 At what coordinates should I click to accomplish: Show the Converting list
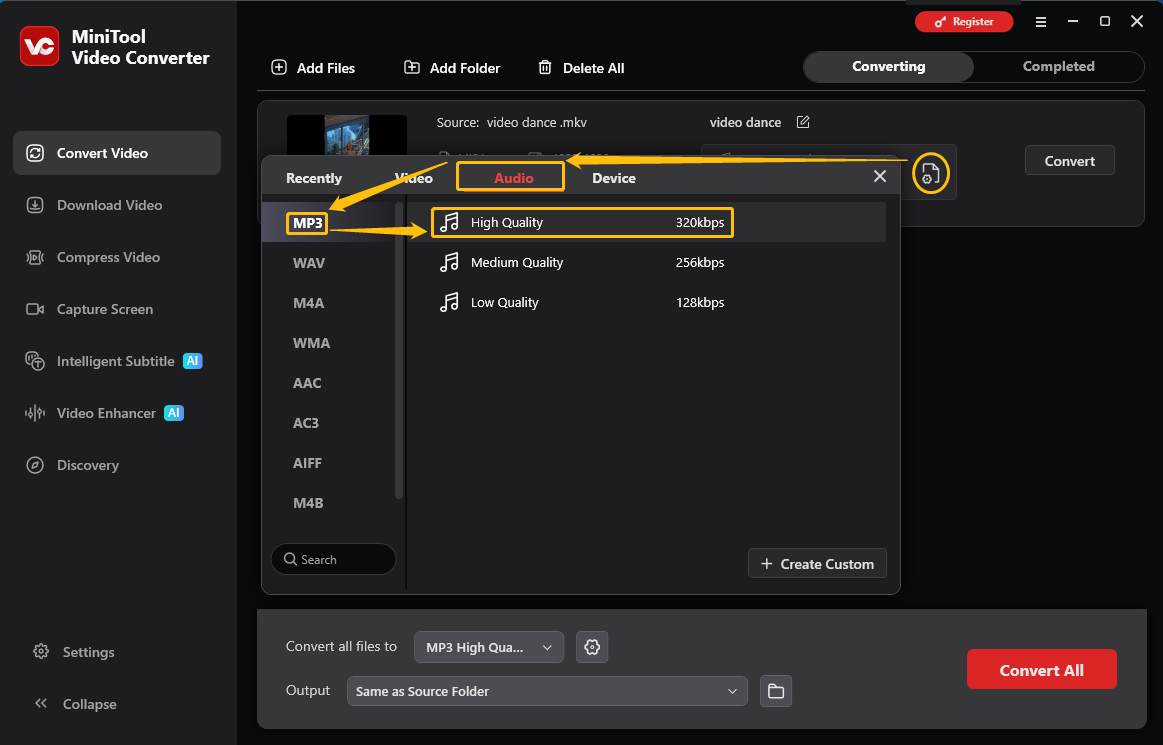coord(889,67)
